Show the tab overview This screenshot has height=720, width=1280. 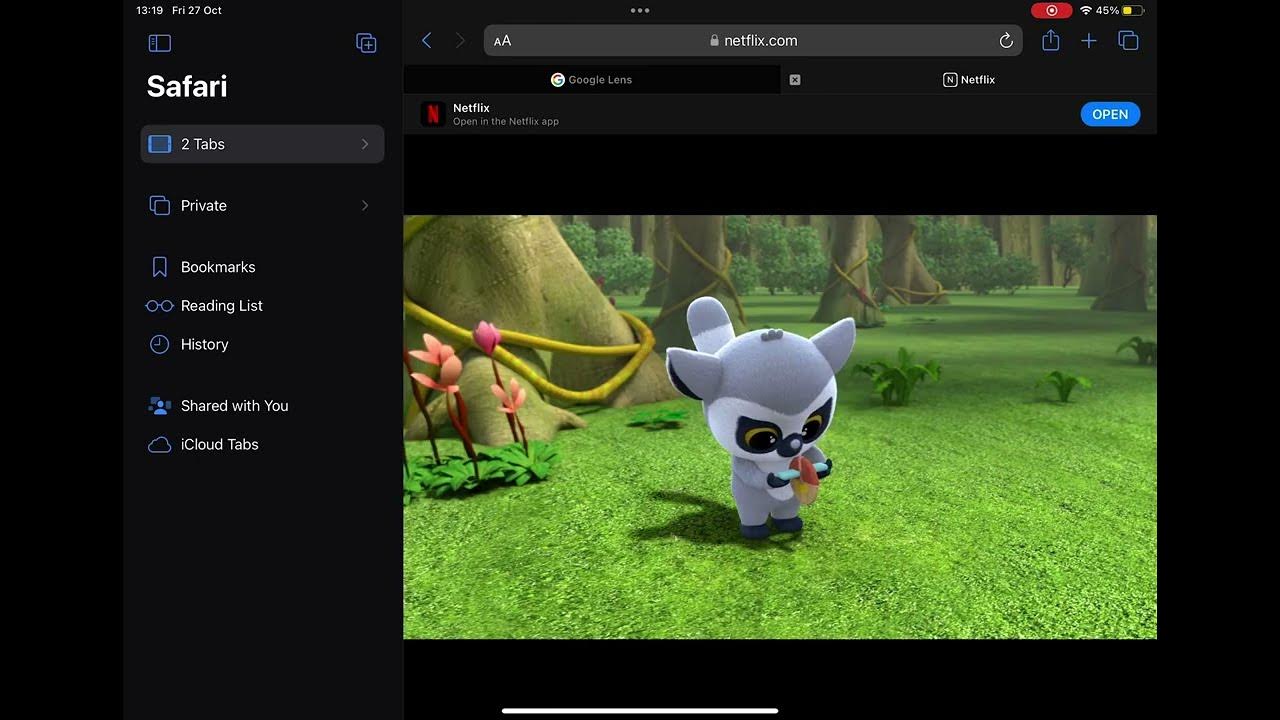tap(1129, 41)
